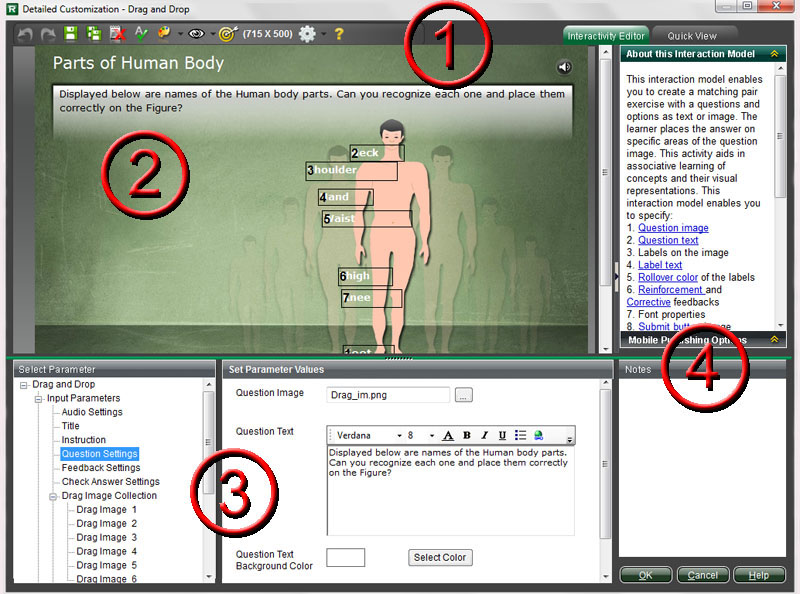Toggle italic formatting in Question Text toolbar
Screen dimensions: 800x594
pyautogui.click(x=484, y=435)
